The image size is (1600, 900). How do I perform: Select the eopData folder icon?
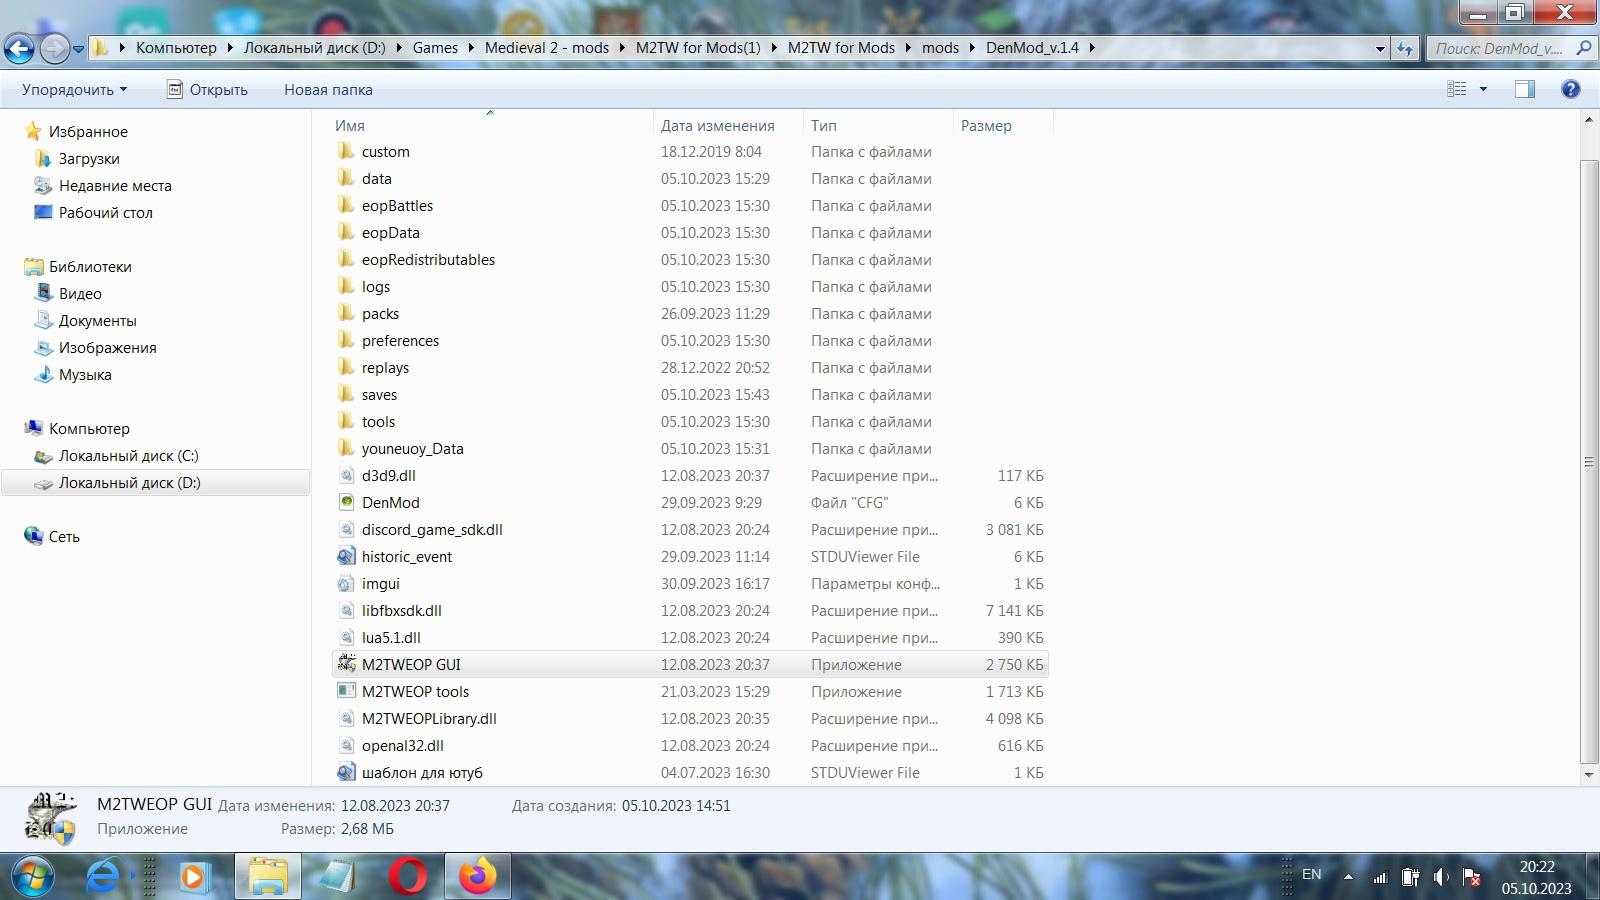[x=346, y=232]
